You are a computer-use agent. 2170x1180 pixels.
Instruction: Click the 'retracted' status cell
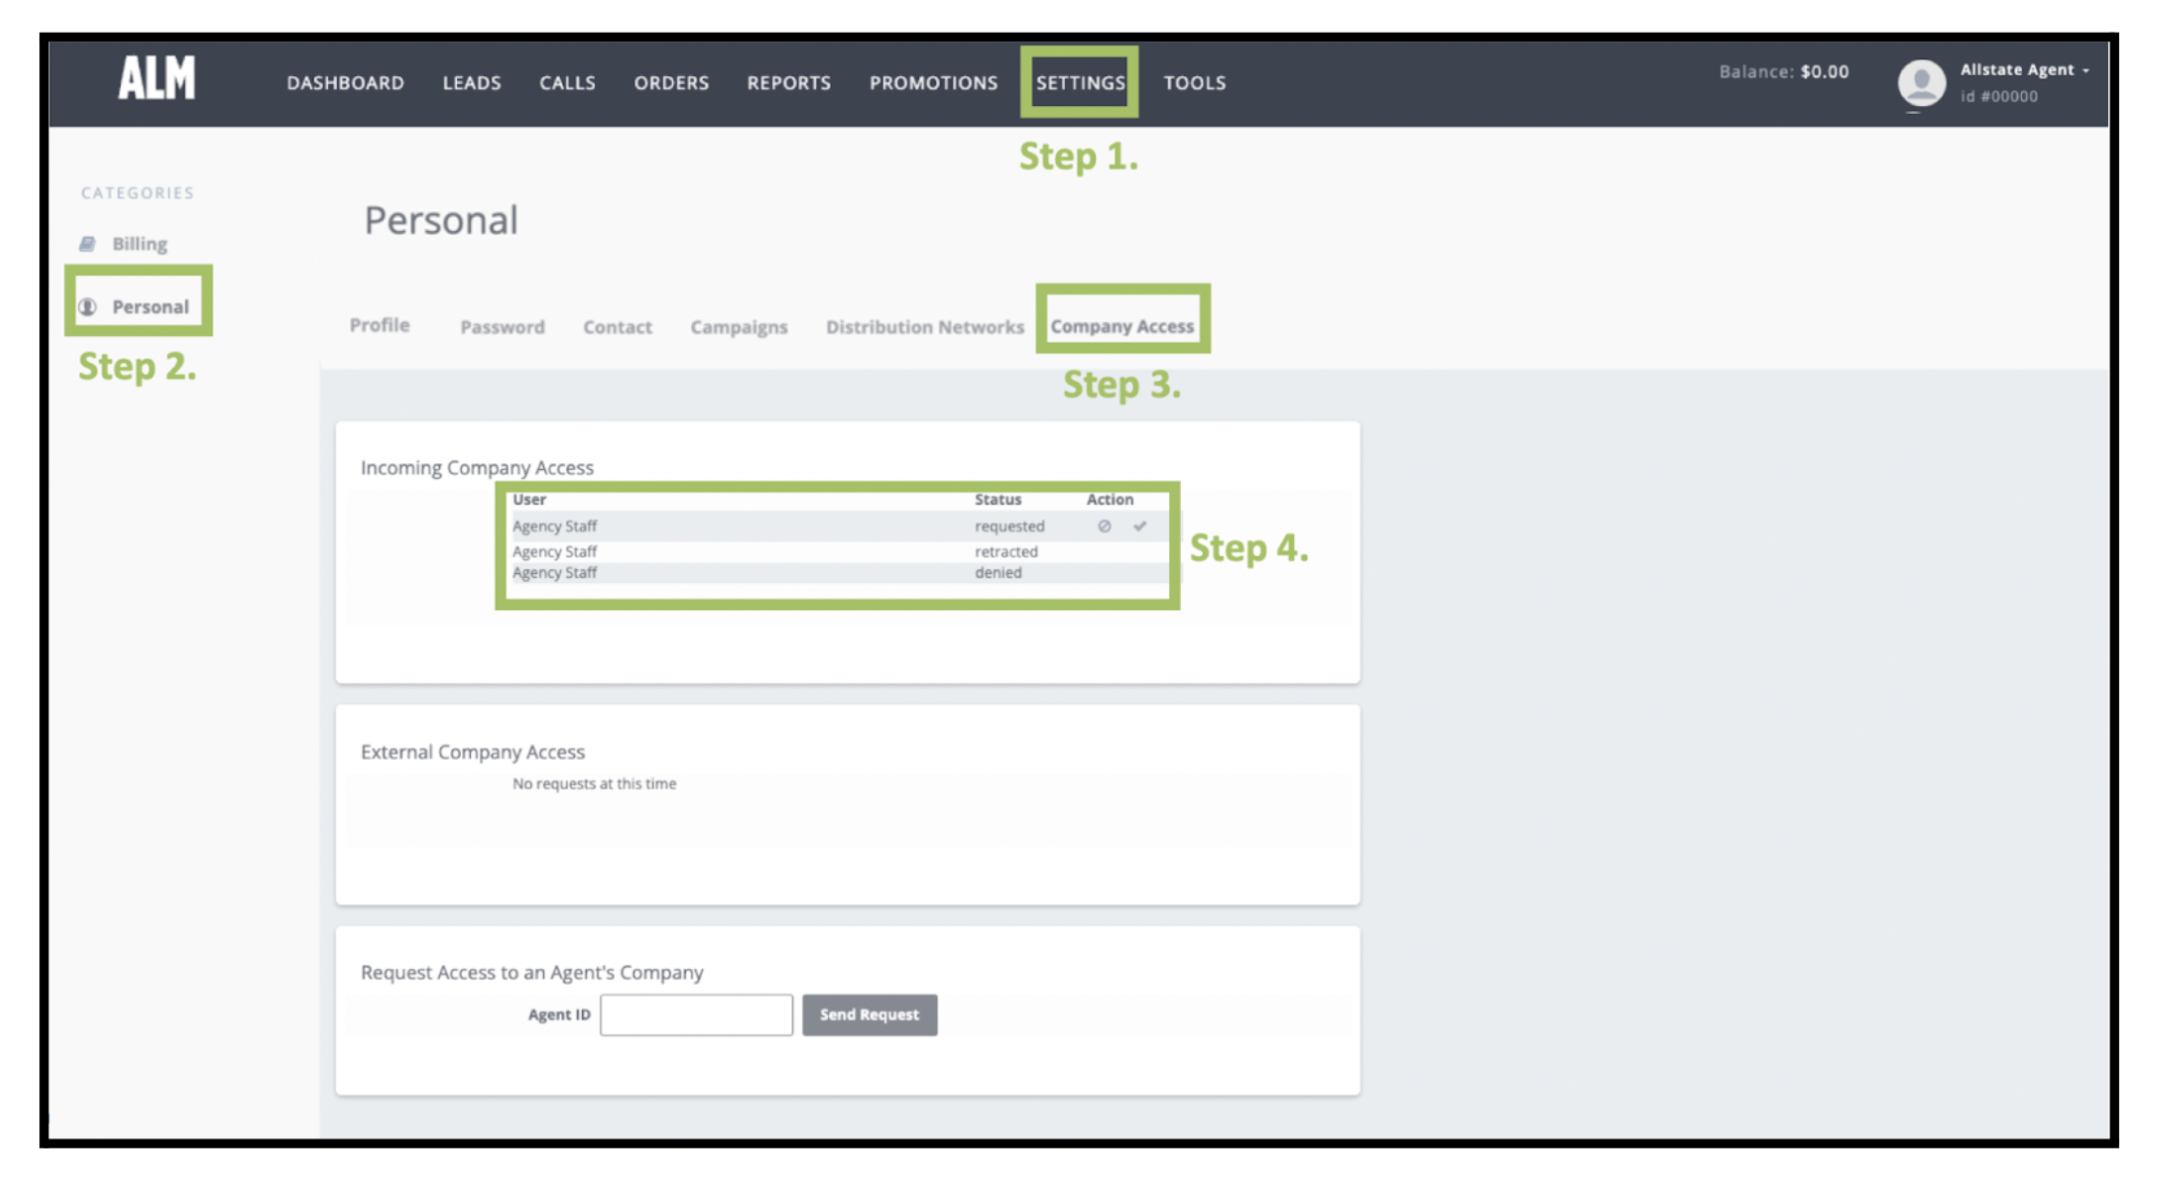click(x=1006, y=552)
